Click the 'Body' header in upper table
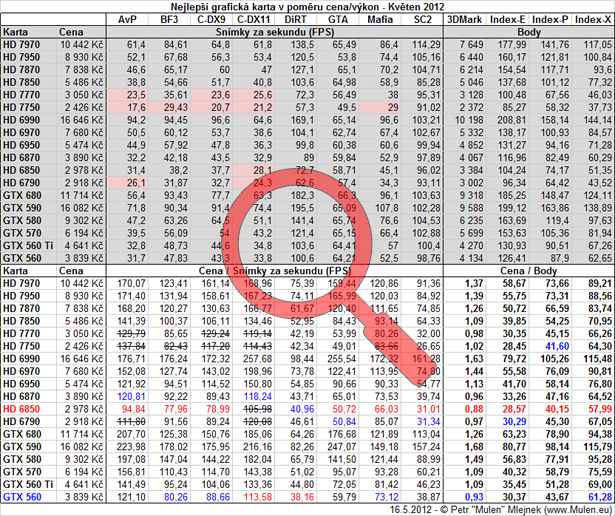The width and height of the screenshot is (615, 516). 528,32
